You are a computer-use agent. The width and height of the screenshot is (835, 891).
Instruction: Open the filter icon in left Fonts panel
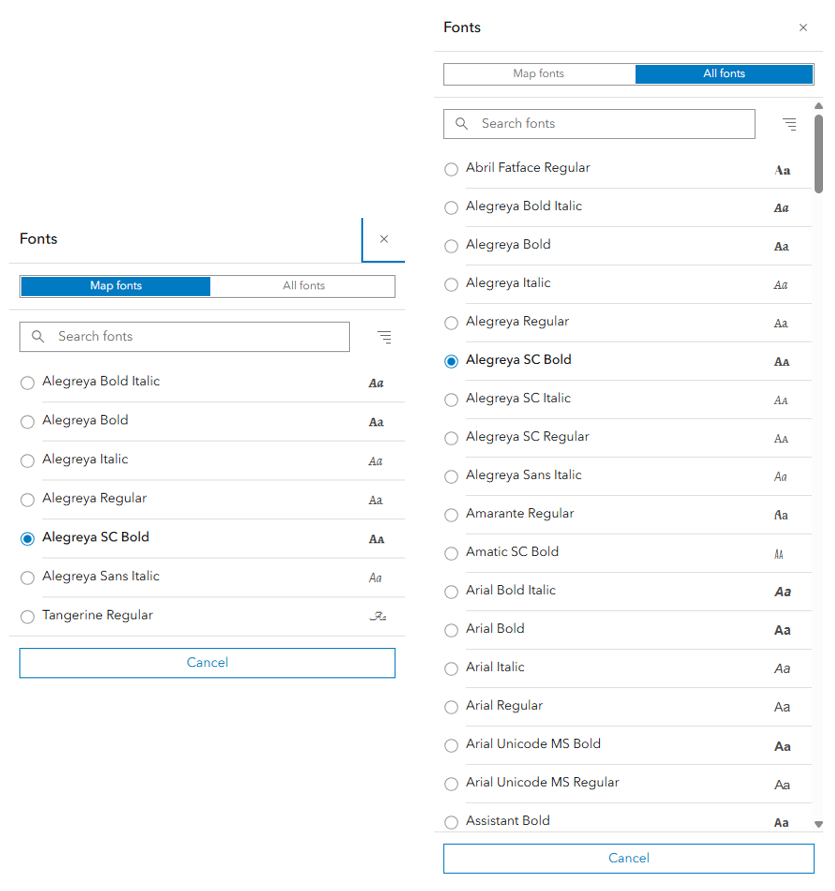384,337
